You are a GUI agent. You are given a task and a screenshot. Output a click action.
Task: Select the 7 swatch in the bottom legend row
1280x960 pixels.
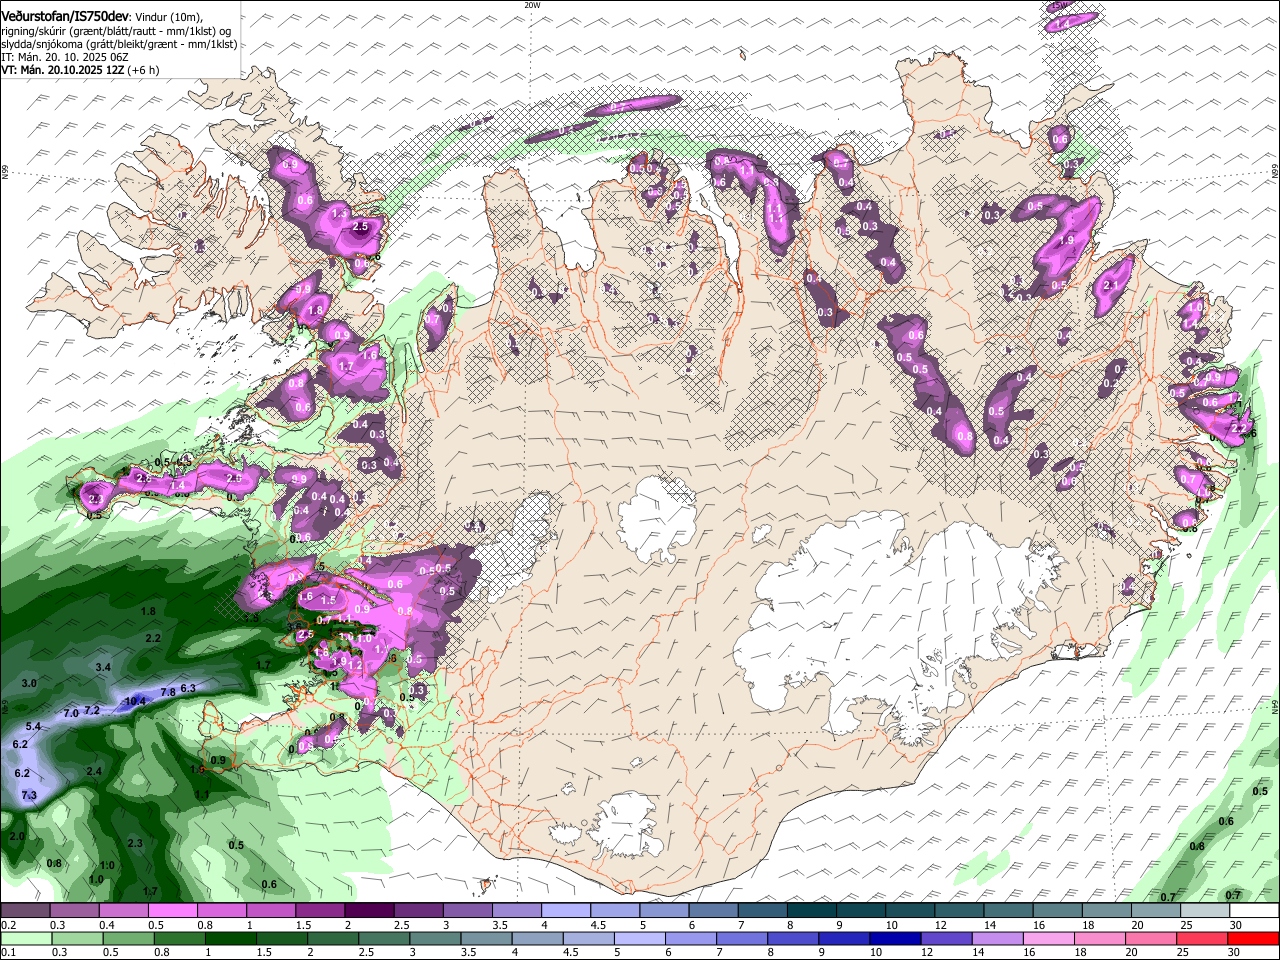pyautogui.click(x=742, y=939)
